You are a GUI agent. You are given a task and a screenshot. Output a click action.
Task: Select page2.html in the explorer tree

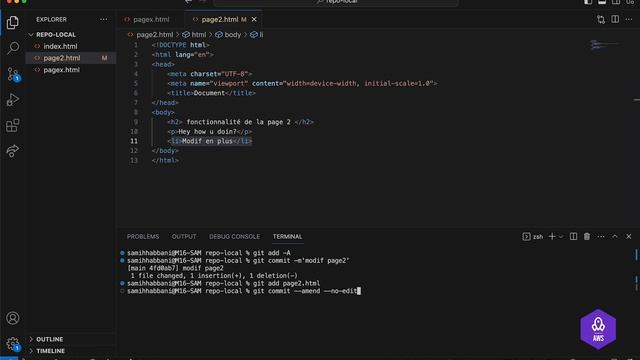click(62, 58)
